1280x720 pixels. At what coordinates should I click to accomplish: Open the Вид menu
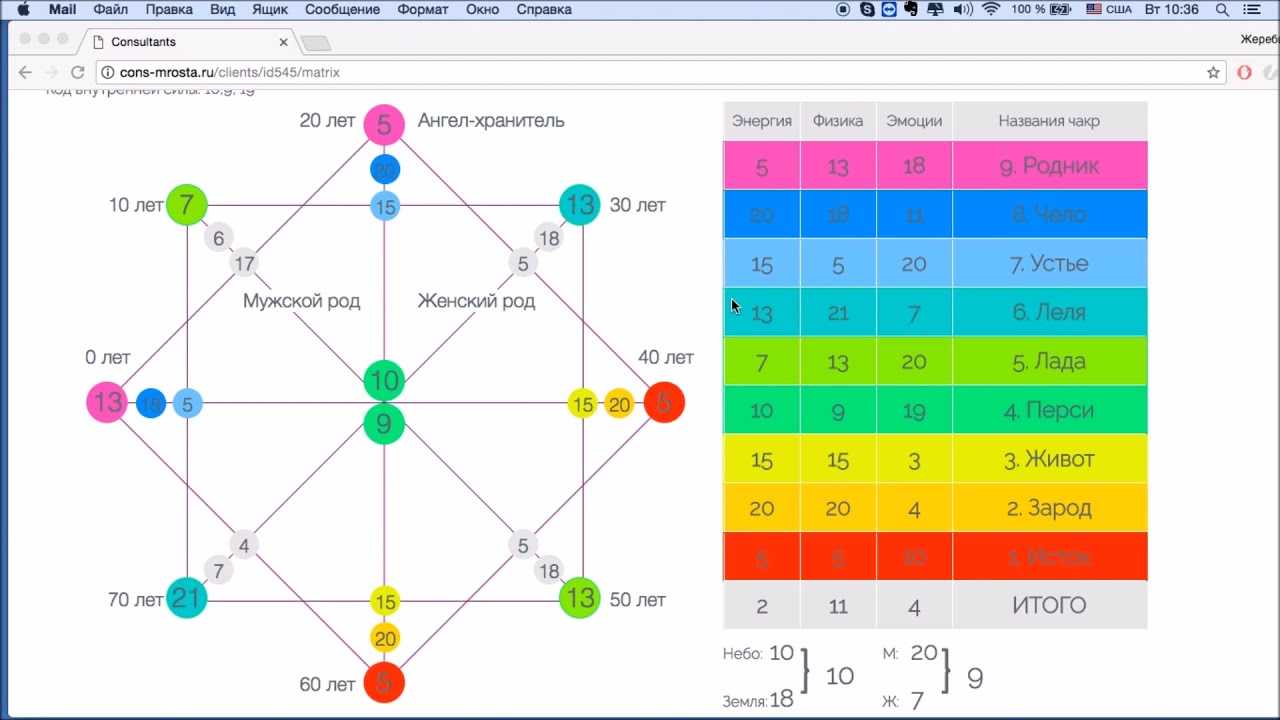(x=223, y=9)
